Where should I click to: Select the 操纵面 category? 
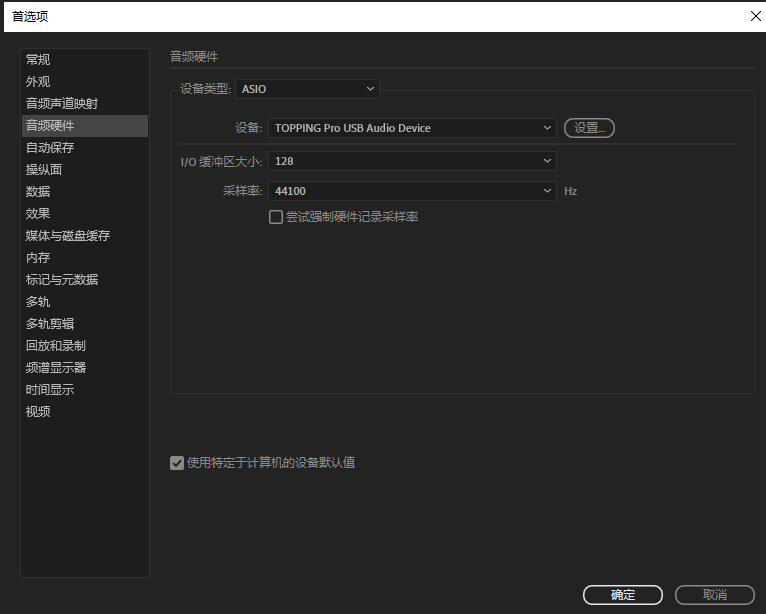(x=44, y=170)
